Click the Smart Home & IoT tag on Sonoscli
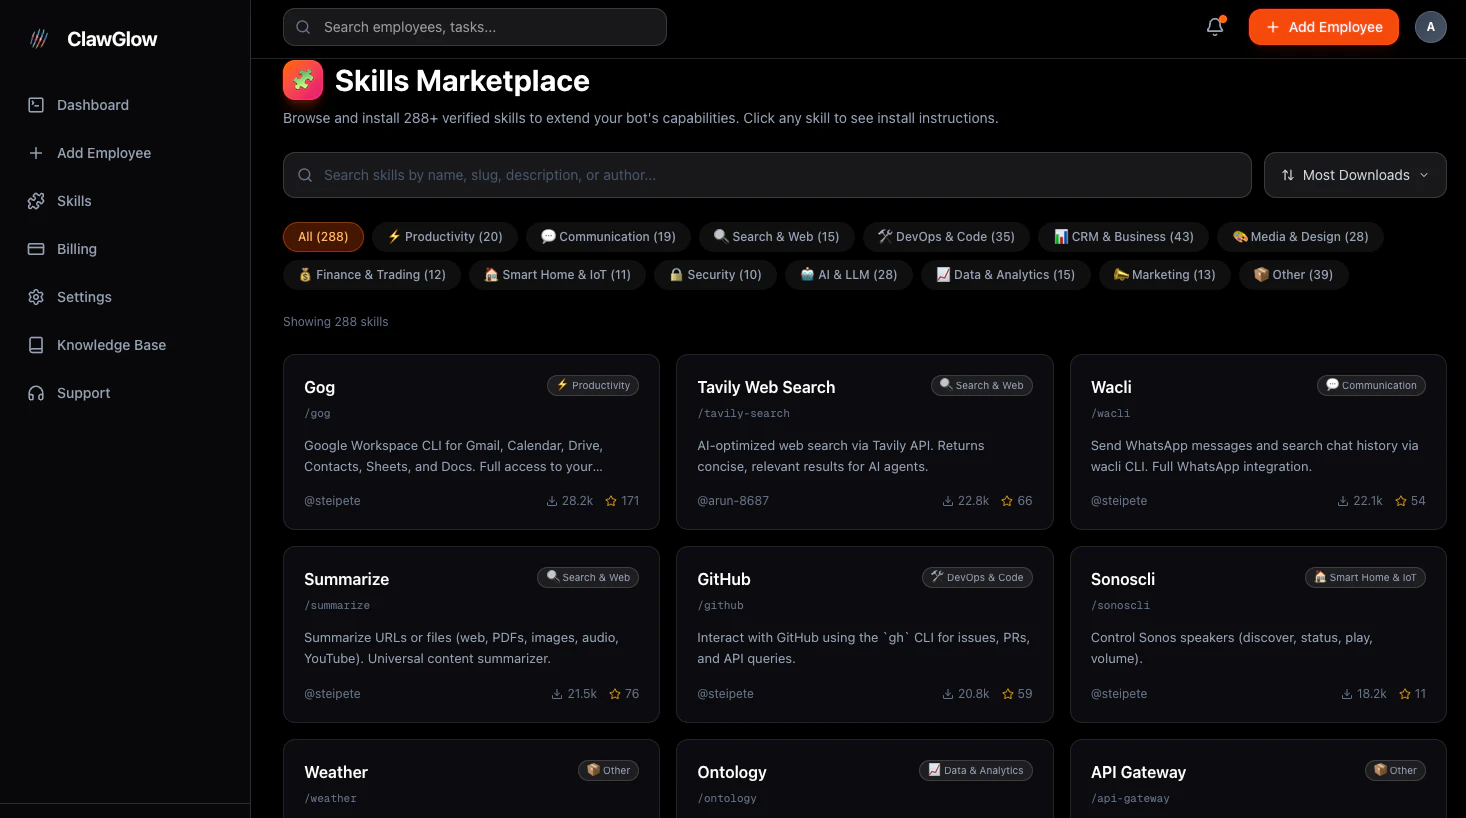Image resolution: width=1466 pixels, height=818 pixels. (1365, 577)
